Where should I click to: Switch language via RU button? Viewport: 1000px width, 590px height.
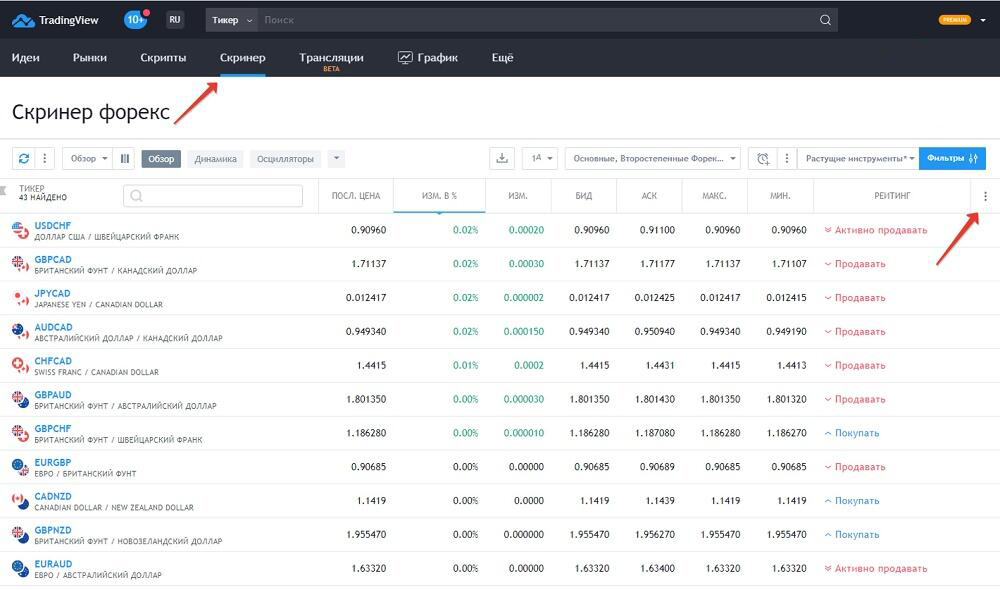tap(175, 20)
